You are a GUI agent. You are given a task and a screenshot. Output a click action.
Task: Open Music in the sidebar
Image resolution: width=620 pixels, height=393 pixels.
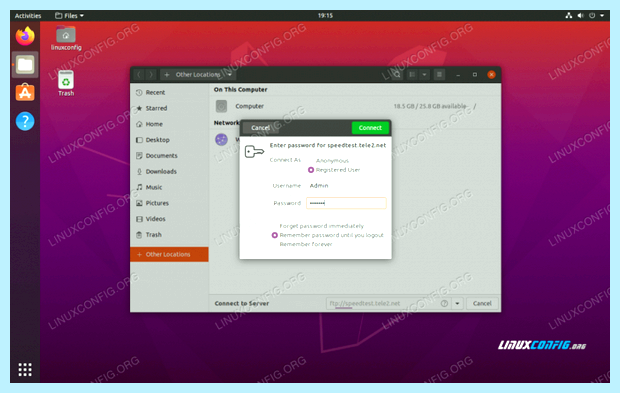[x=169, y=187]
